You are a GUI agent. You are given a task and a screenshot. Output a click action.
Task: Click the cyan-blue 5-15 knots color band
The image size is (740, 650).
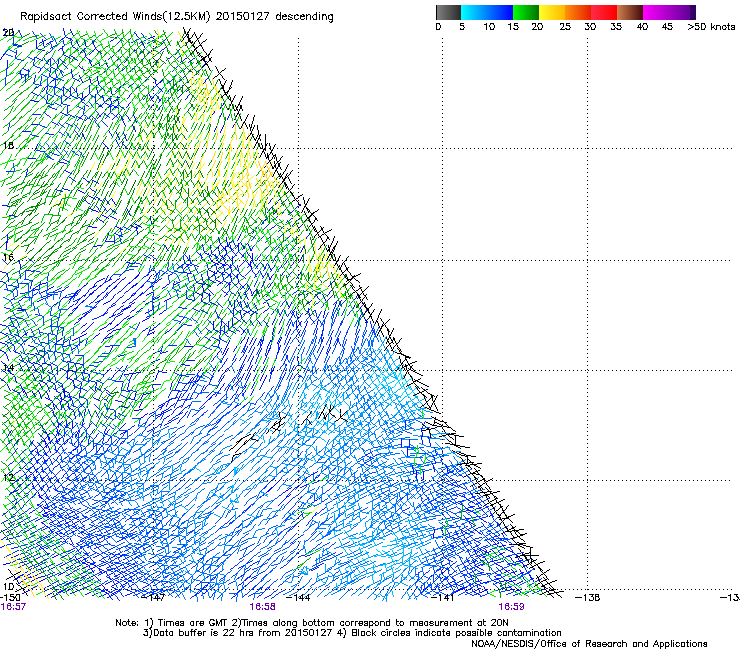point(487,12)
